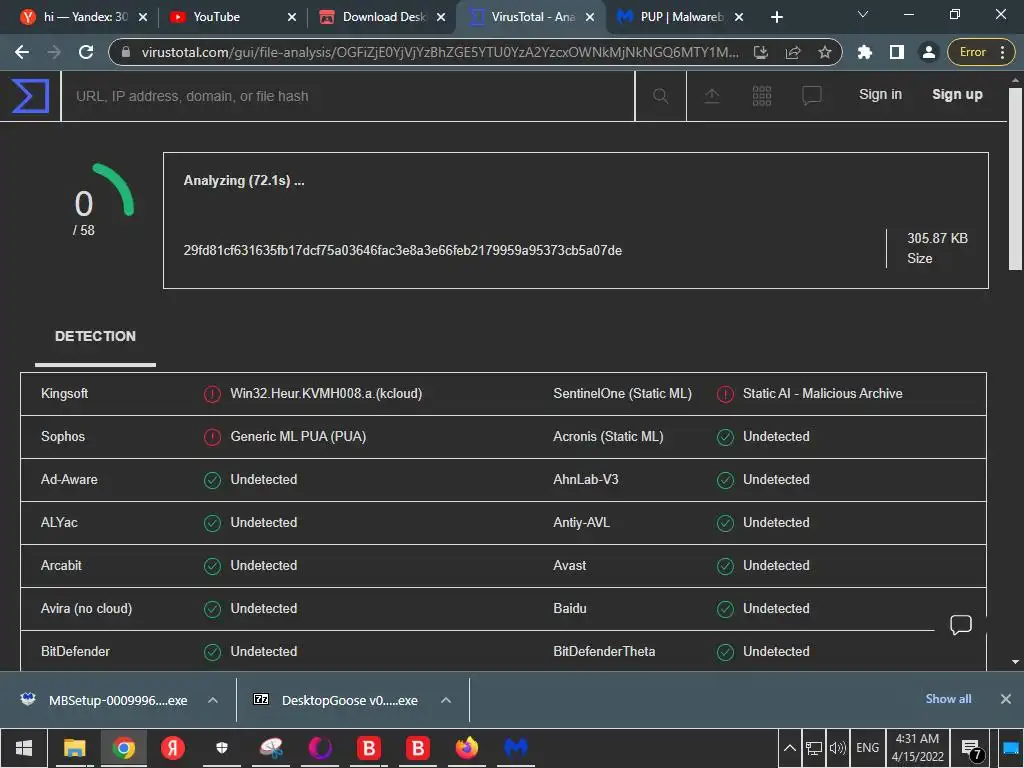This screenshot has width=1024, height=768.
Task: Click browser back arrow
Action: point(22,52)
